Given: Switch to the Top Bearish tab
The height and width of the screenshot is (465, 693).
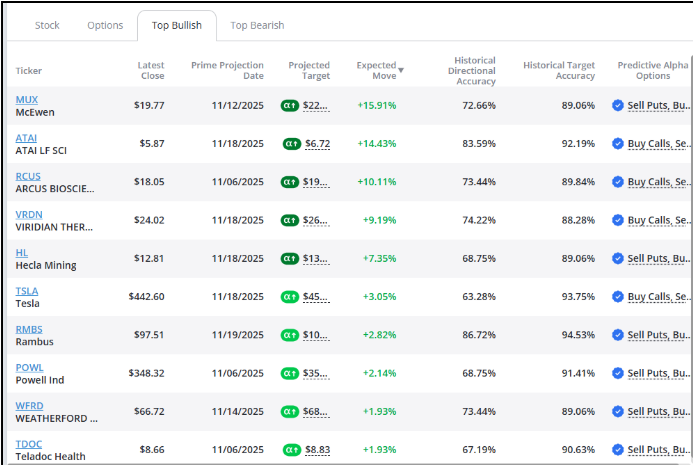Looking at the screenshot, I should 257,26.
